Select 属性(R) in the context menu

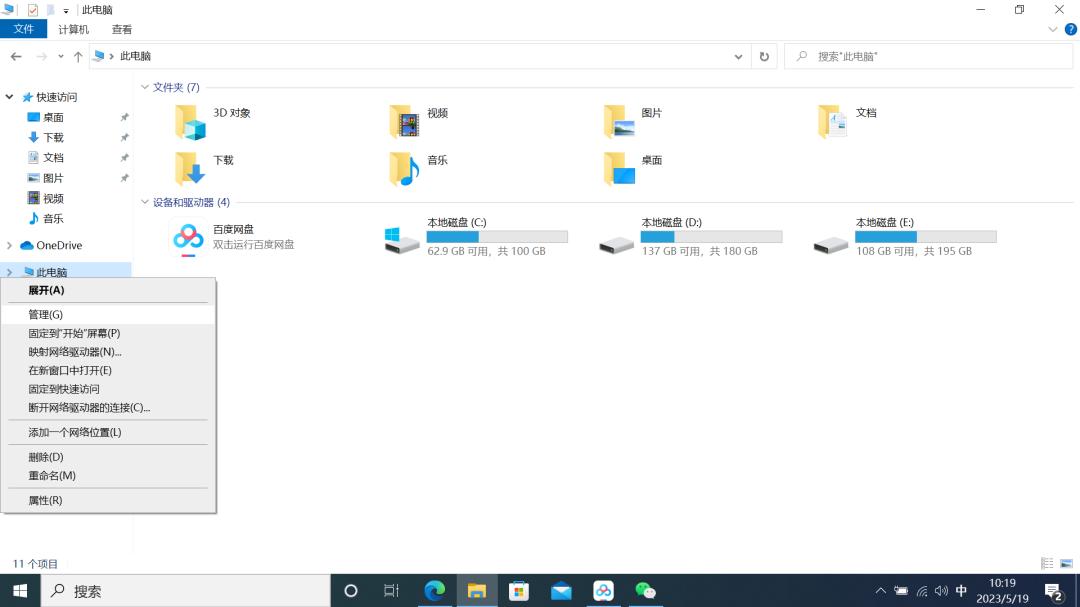coord(45,500)
